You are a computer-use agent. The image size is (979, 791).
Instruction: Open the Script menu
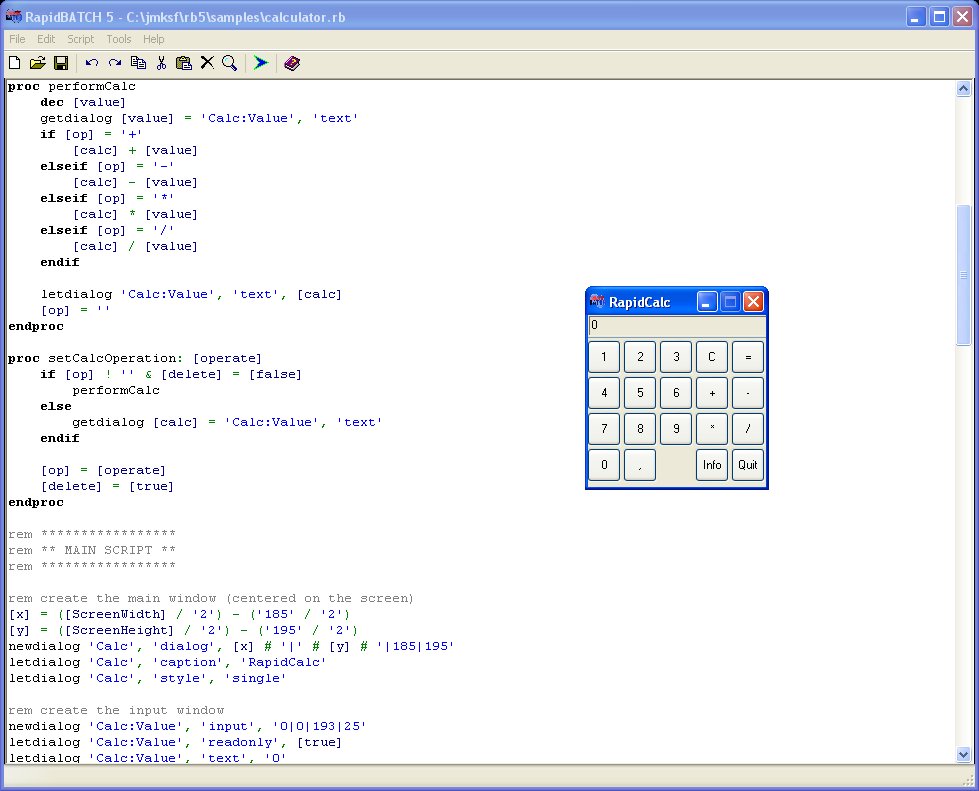[x=81, y=39]
